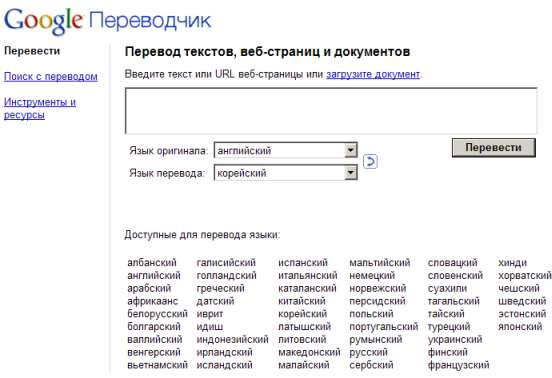Viewport: 552px width, 378px height.
Task: Click турецкий in the language list
Action: click(449, 327)
